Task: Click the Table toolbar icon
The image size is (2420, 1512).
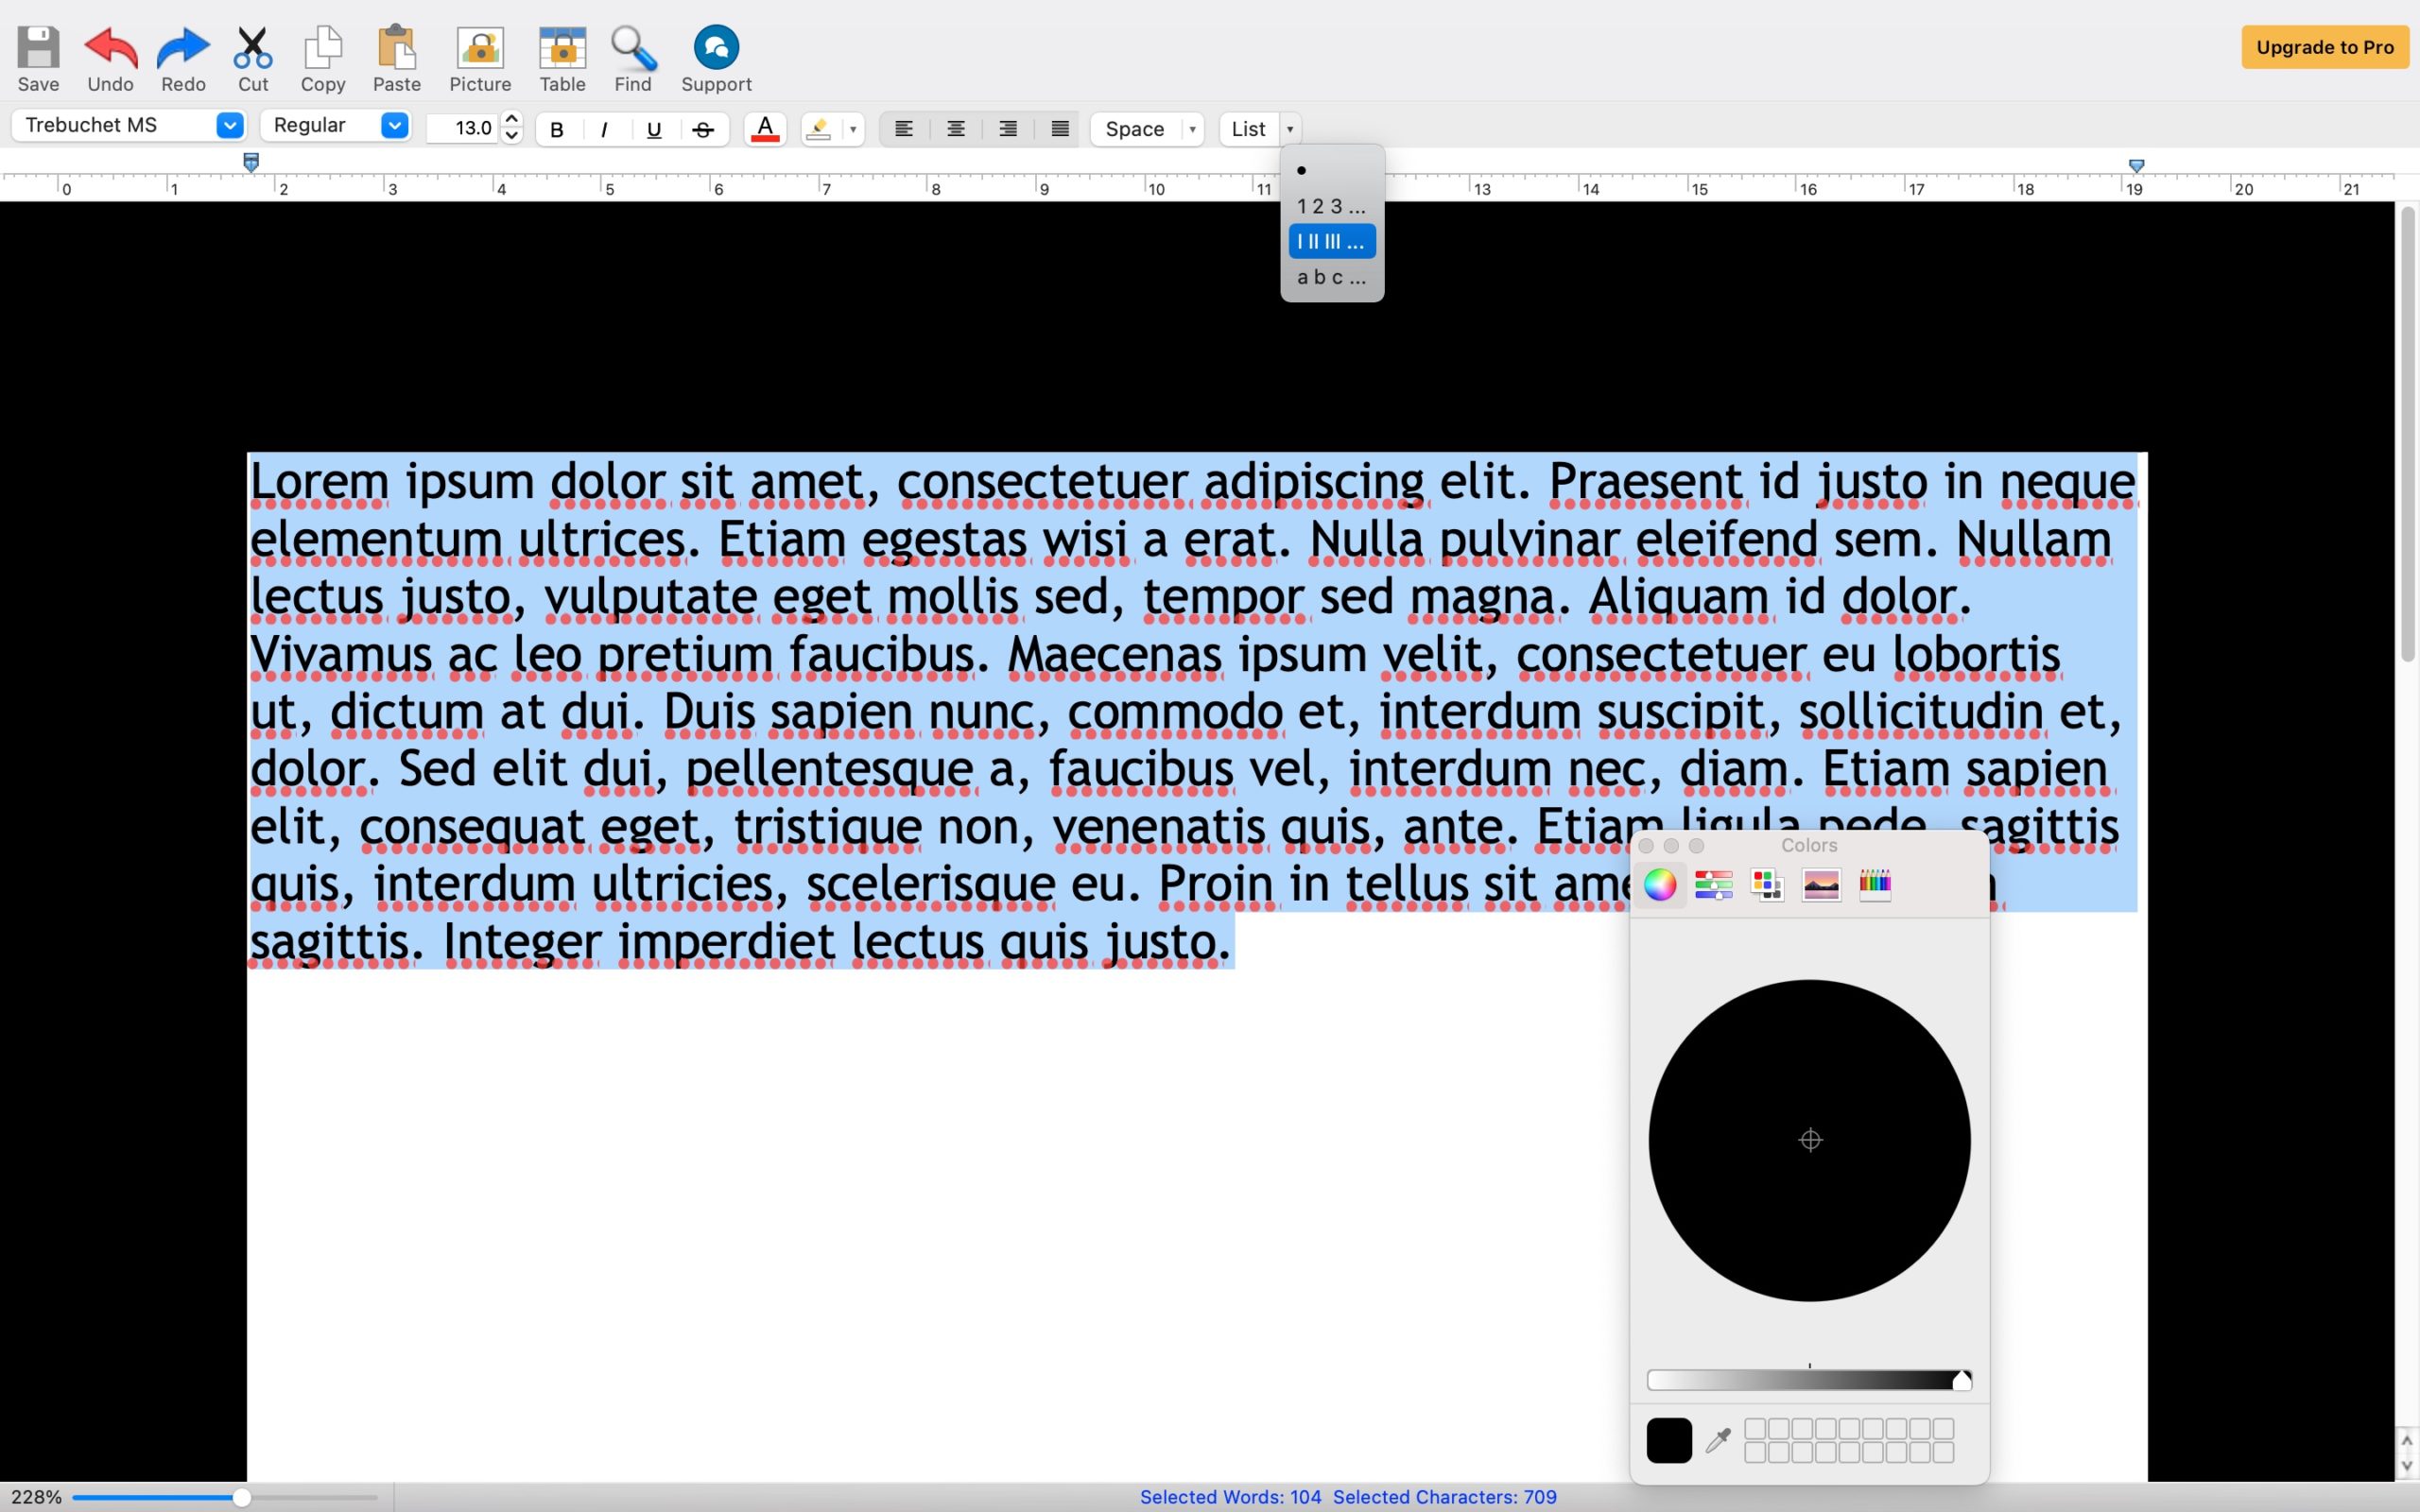Action: pos(562,48)
